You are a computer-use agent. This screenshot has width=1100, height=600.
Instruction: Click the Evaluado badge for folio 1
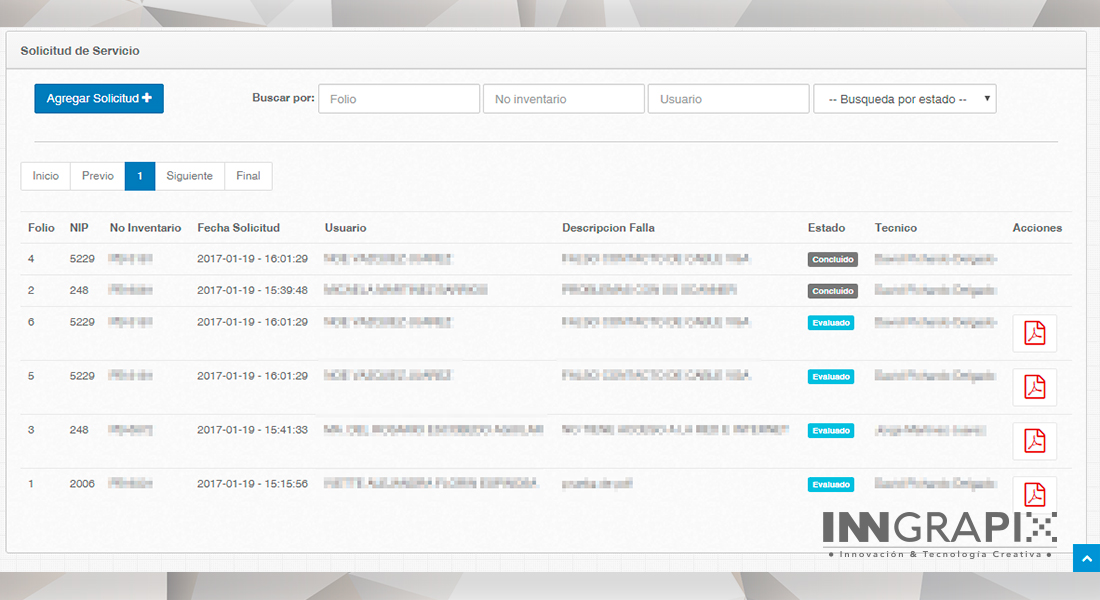pos(831,484)
